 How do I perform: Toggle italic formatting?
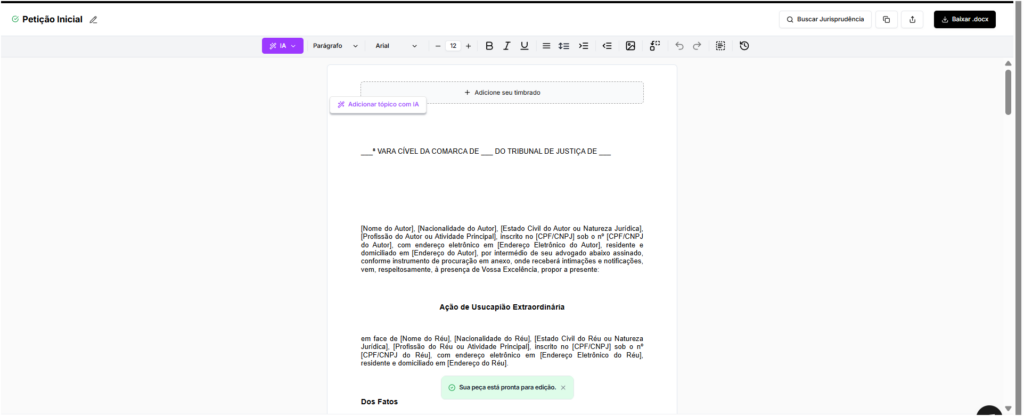pyautogui.click(x=506, y=46)
